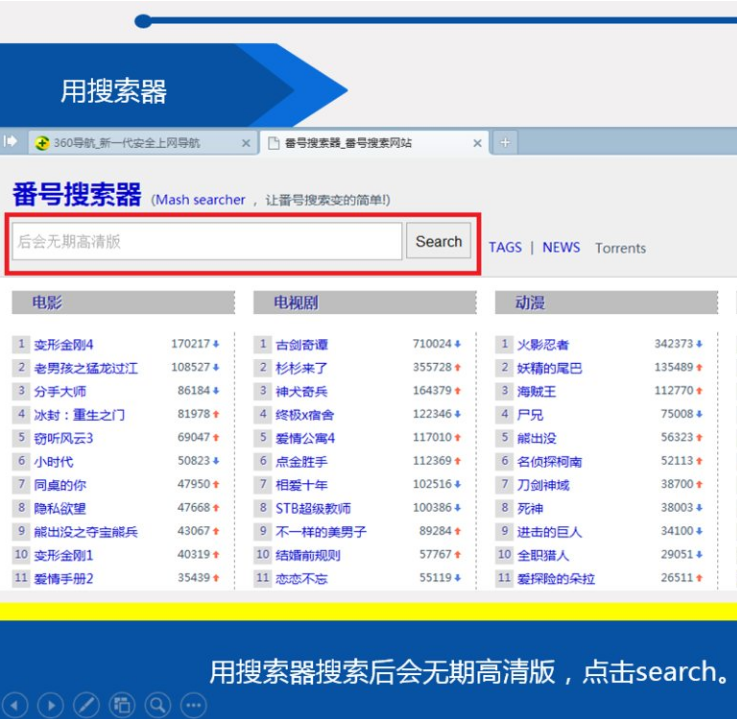Go to the previous slide
737x719 pixels.
[x=15, y=704]
